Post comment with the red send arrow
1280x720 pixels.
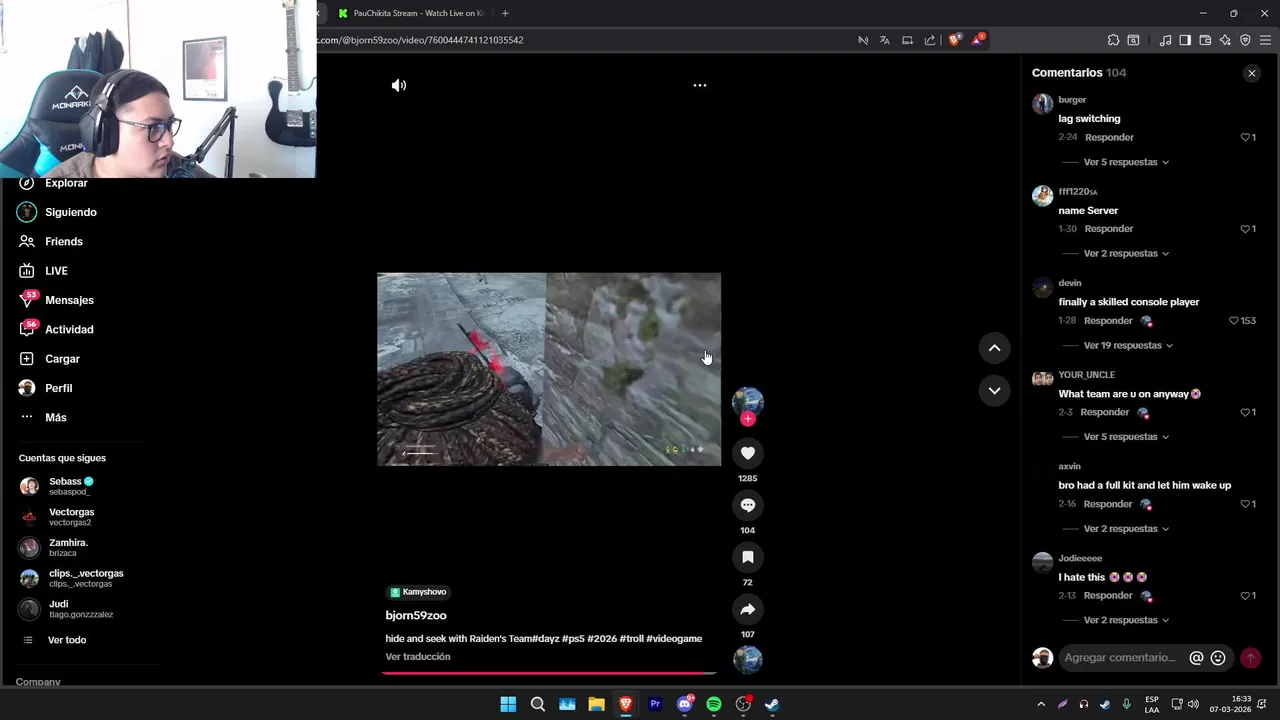click(x=1250, y=658)
